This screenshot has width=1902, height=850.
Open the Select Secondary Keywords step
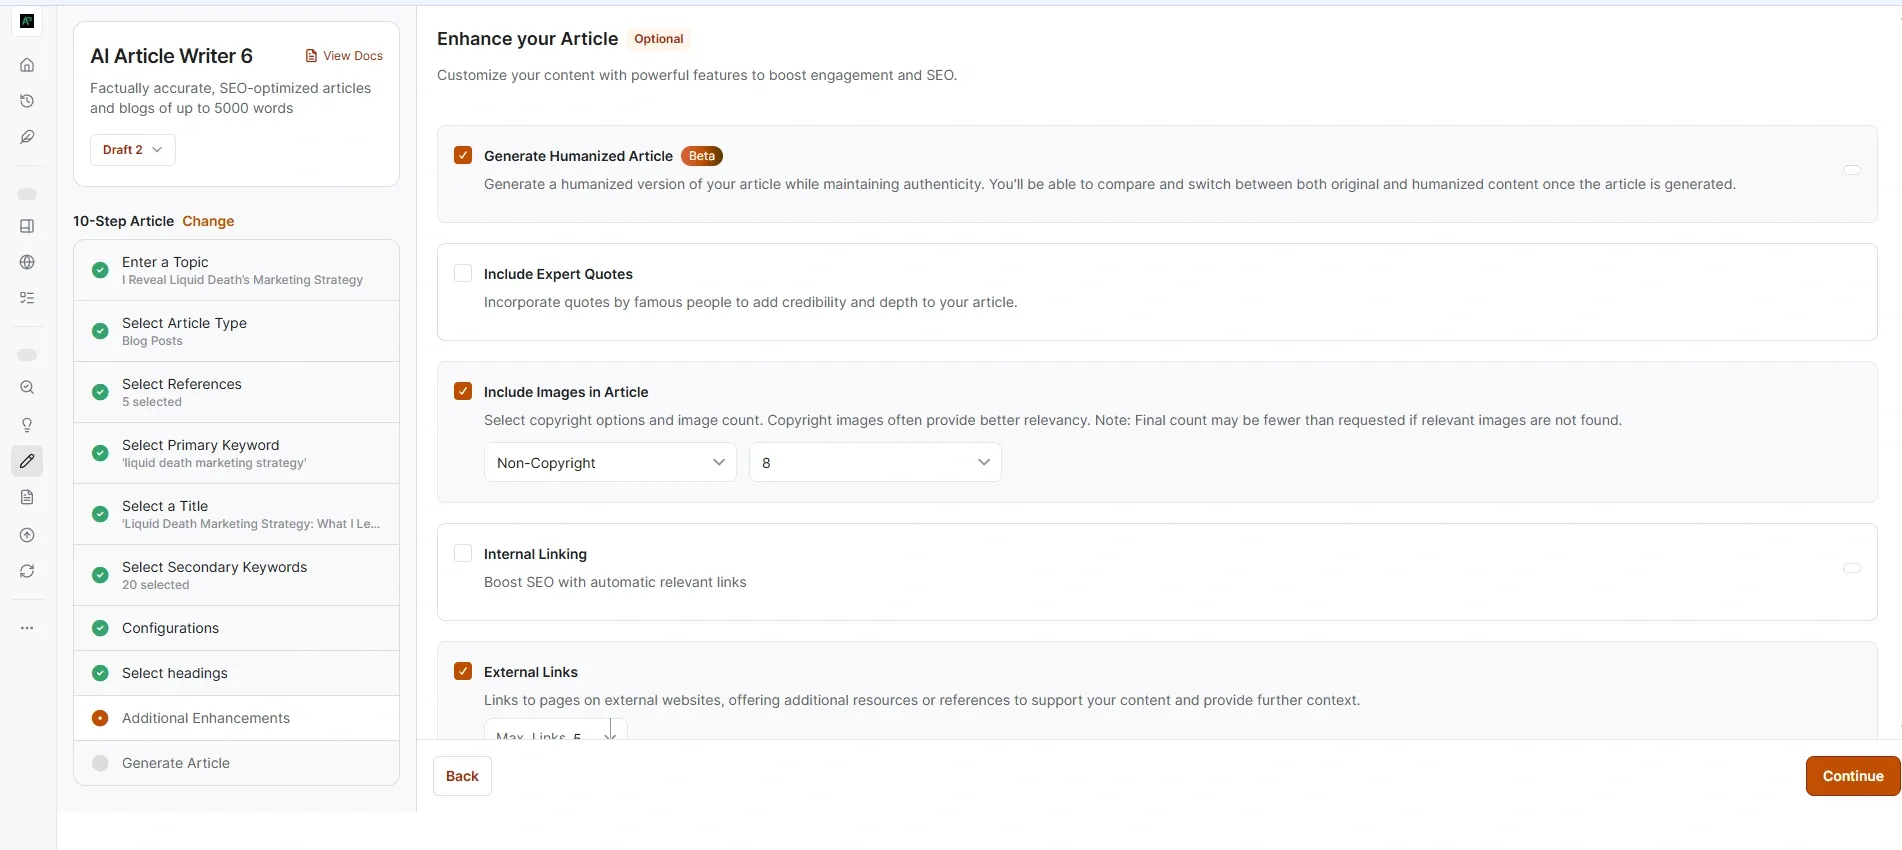click(x=237, y=575)
